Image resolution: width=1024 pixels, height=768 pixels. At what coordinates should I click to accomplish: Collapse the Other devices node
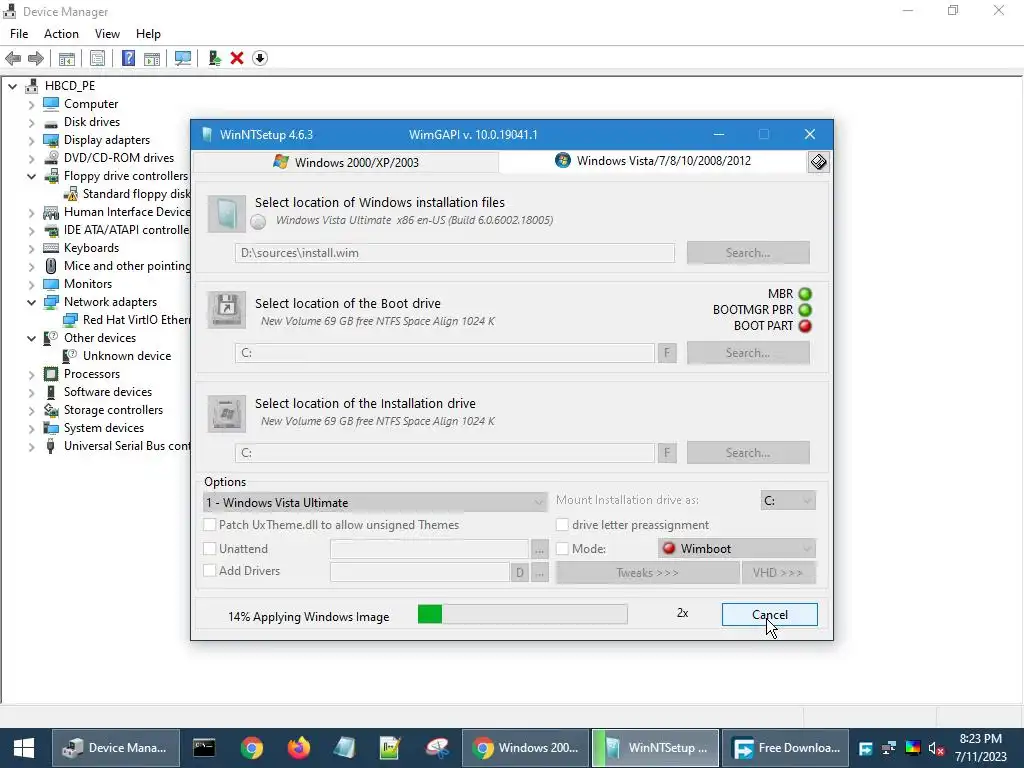[x=31, y=338]
